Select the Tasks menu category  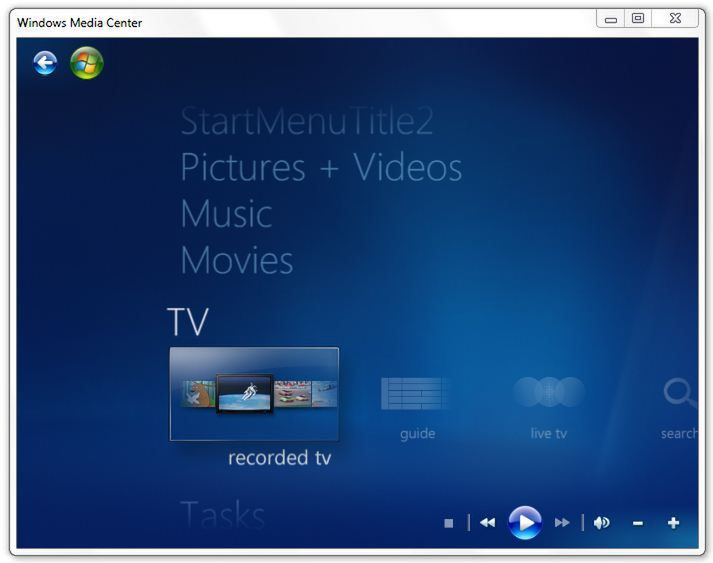(x=223, y=516)
